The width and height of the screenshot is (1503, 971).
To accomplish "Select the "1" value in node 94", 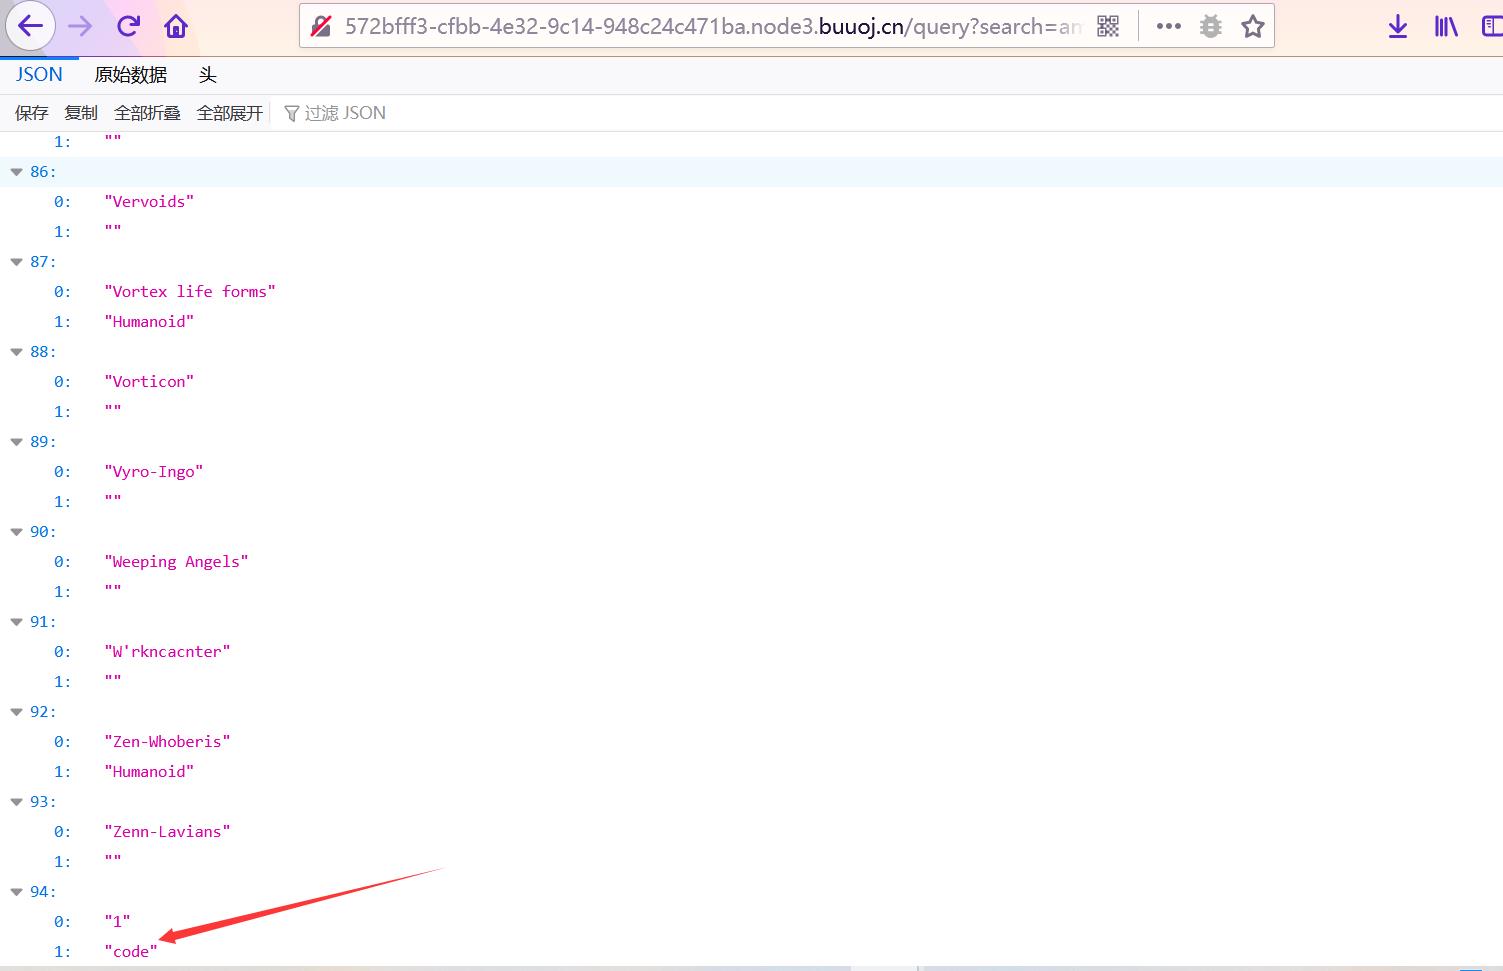I will (x=117, y=921).
